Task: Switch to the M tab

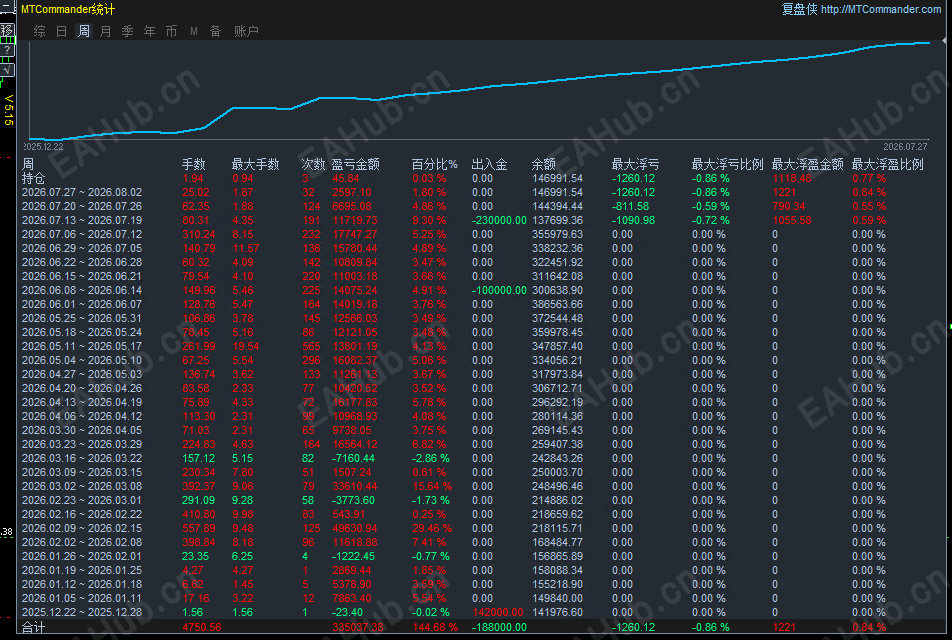Action: (194, 31)
